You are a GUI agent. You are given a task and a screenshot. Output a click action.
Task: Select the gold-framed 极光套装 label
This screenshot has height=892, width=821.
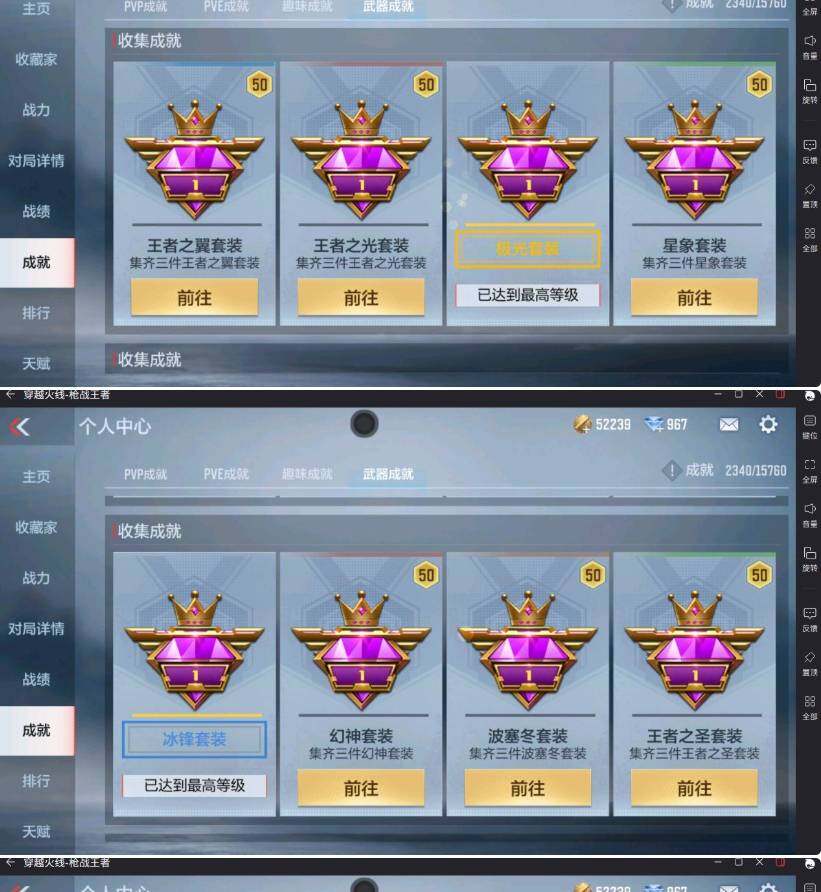[527, 249]
